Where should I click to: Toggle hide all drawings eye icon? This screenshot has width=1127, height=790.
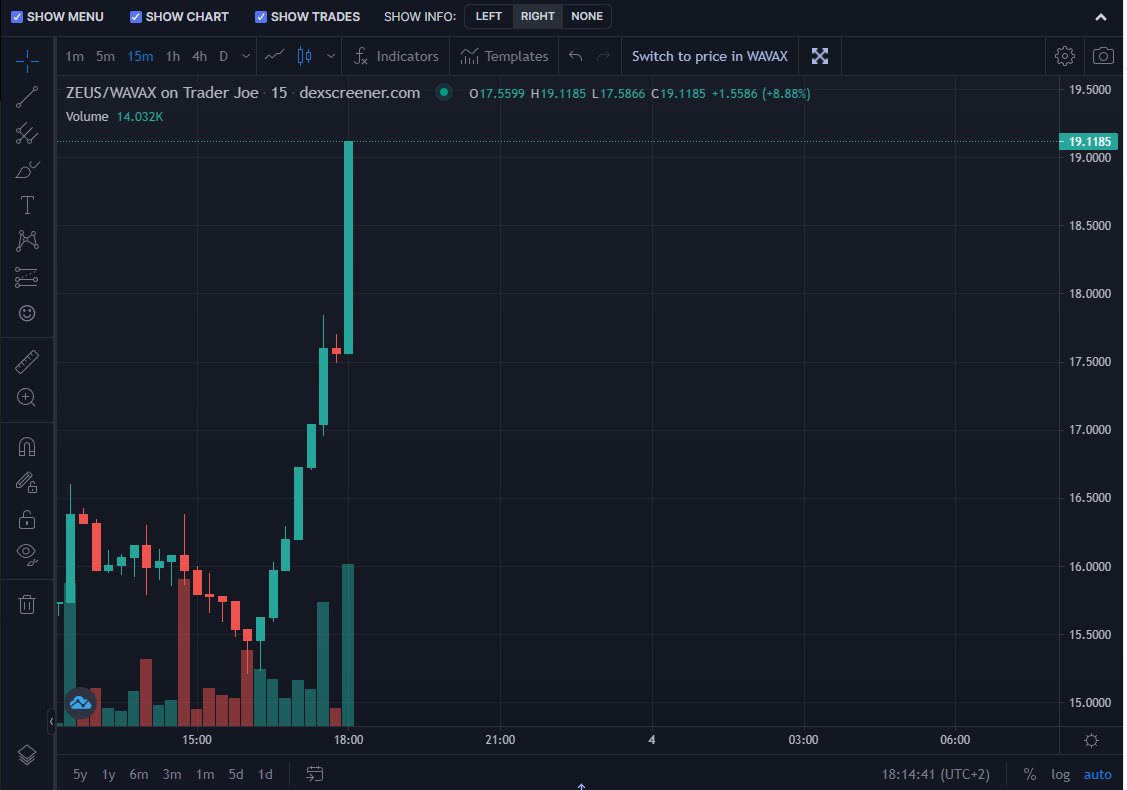[27, 554]
